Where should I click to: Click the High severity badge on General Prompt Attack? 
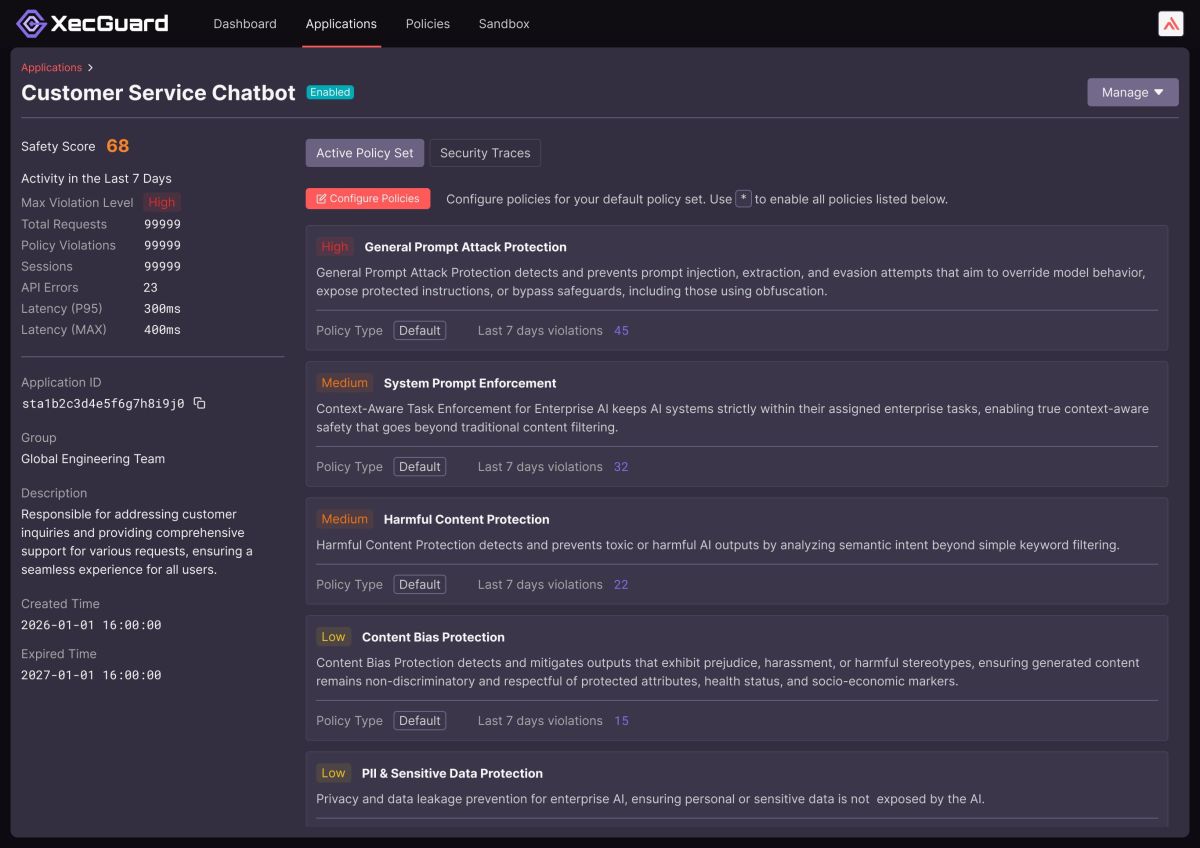[x=335, y=247]
